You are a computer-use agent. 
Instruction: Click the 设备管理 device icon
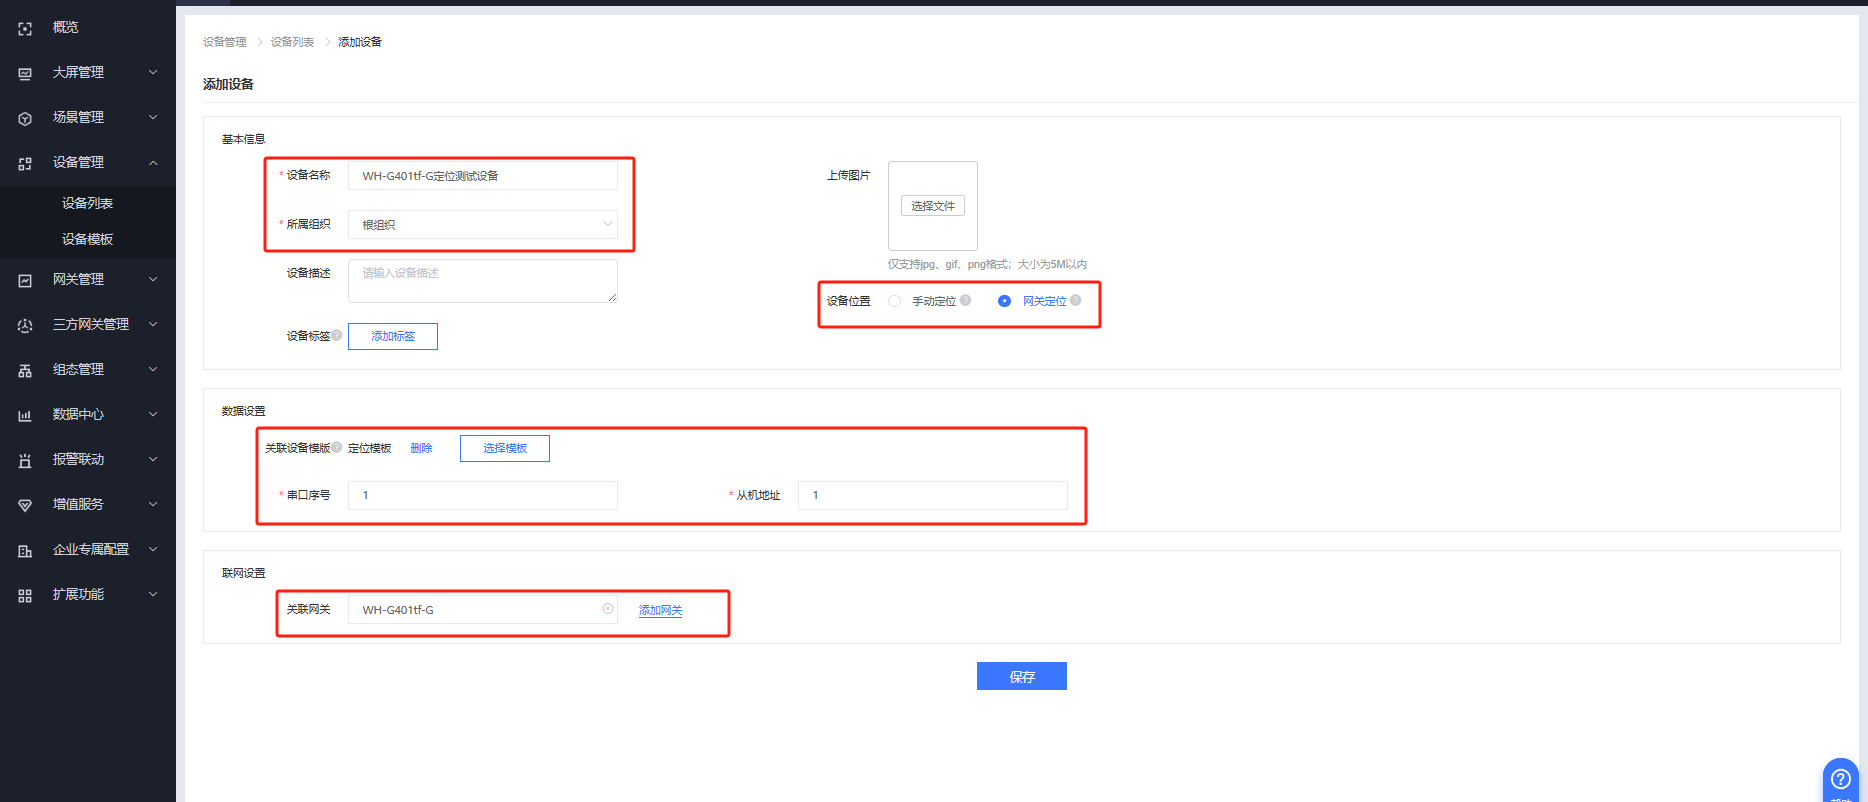point(25,164)
